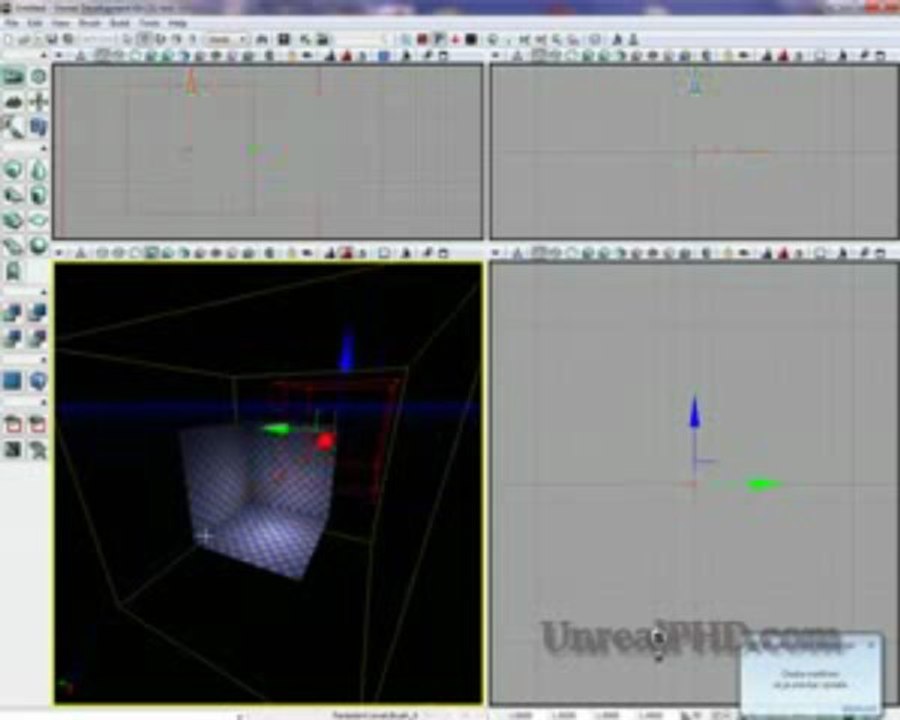The image size is (900, 720).
Task: Choose the Cube builder brush
Action: (x=14, y=170)
